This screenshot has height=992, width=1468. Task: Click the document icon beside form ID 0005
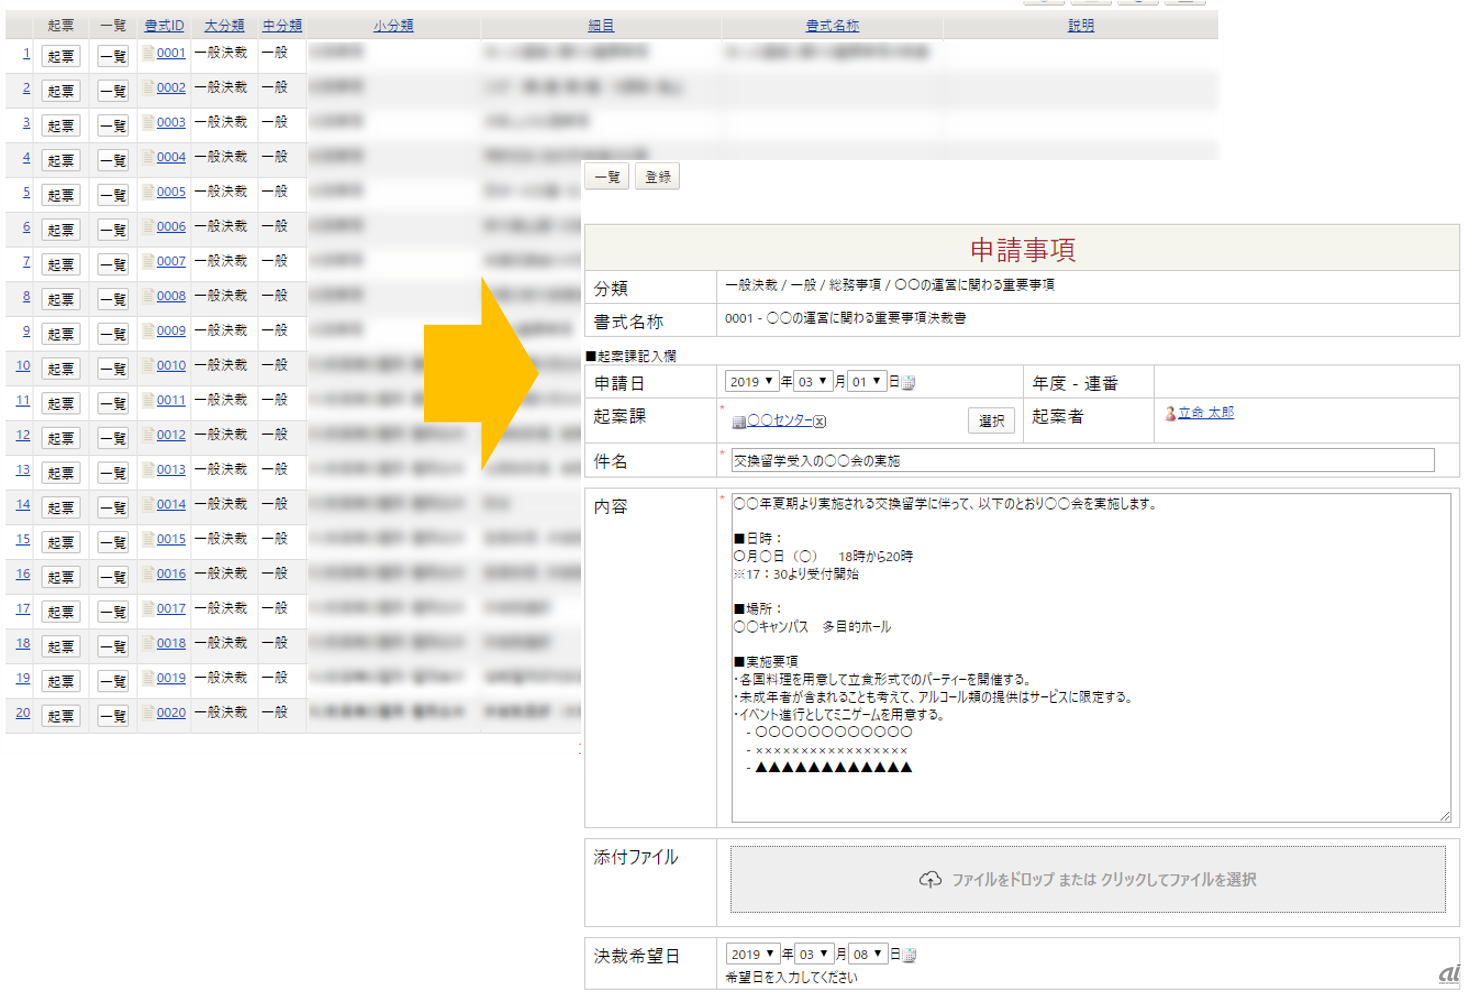(148, 192)
